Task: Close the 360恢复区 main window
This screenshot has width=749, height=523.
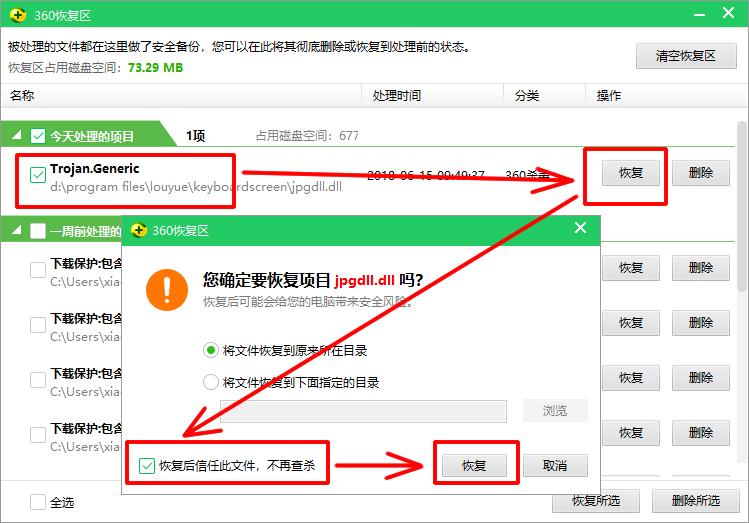Action: pos(728,13)
